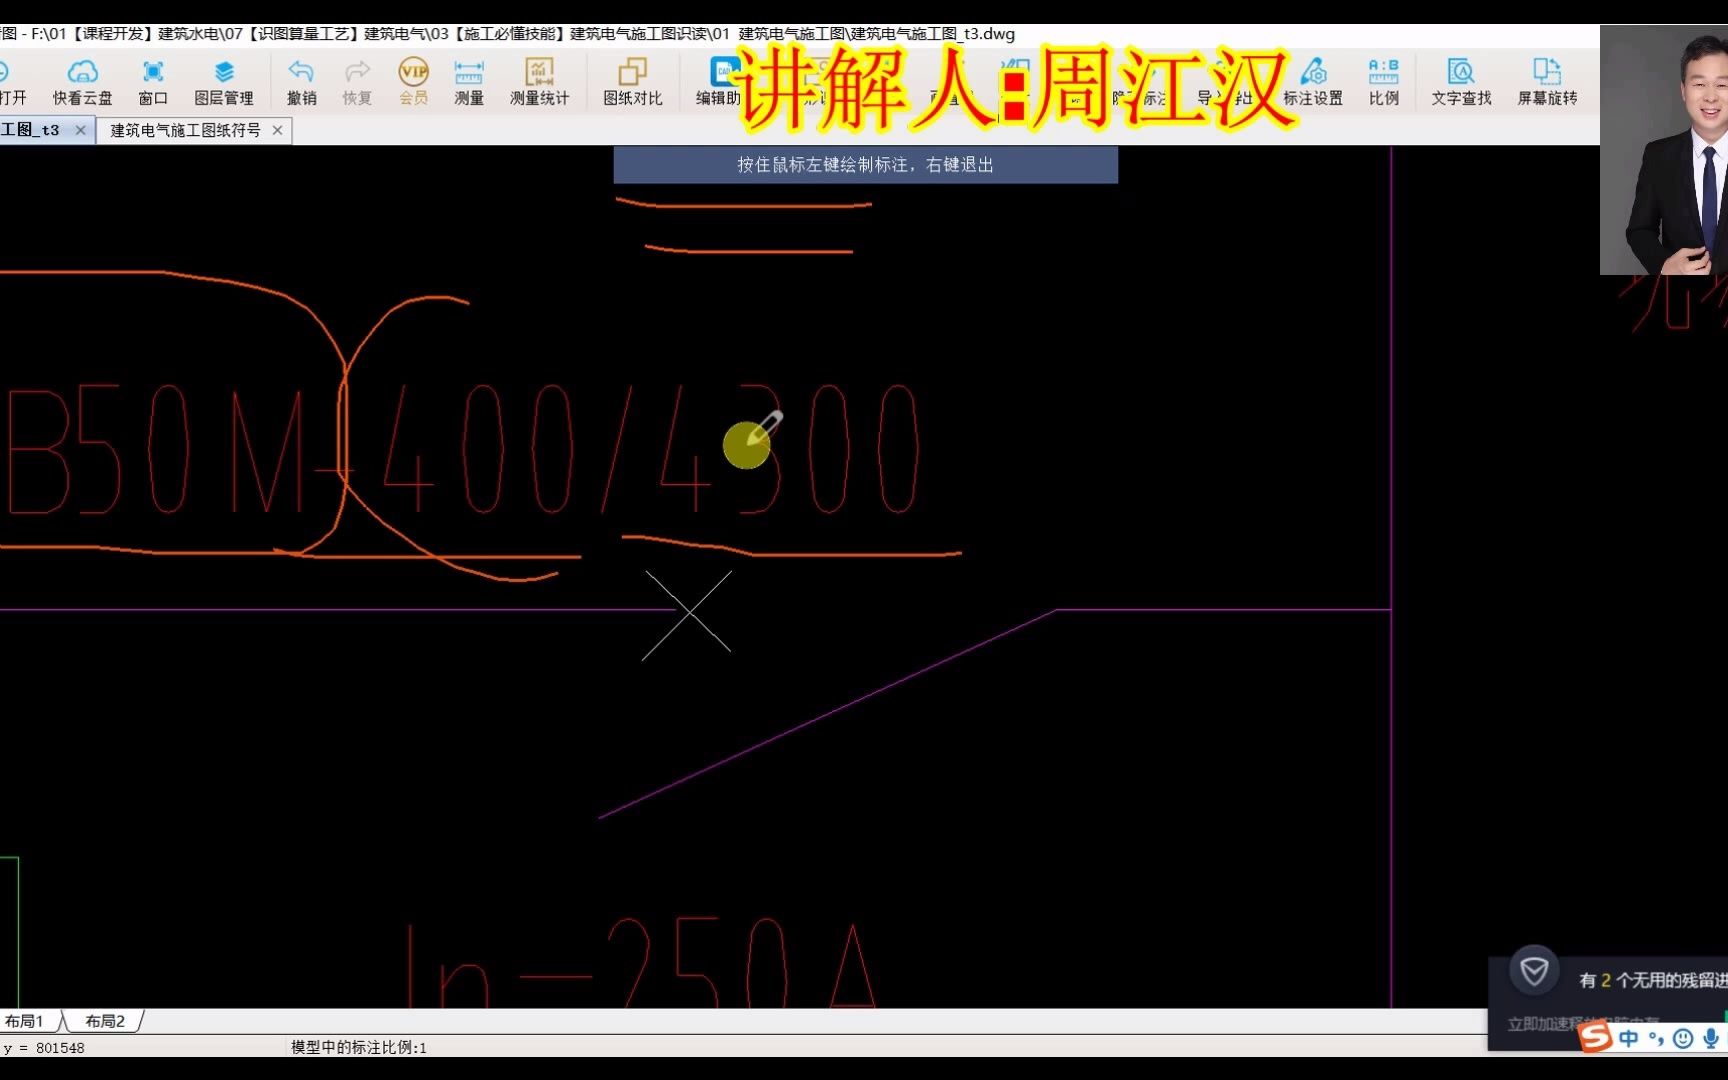Viewport: 1728px width, 1080px height.
Task: Switch to 布局1 layout tab
Action: [25, 1021]
